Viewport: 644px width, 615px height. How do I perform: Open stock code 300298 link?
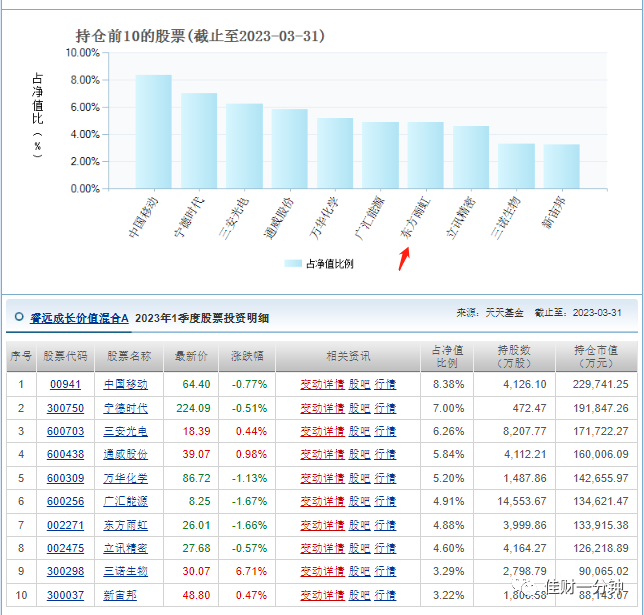[x=65, y=571]
